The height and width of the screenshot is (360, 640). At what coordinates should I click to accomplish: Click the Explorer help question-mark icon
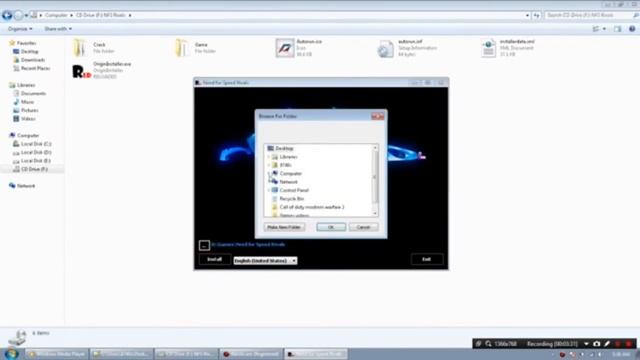click(x=632, y=29)
